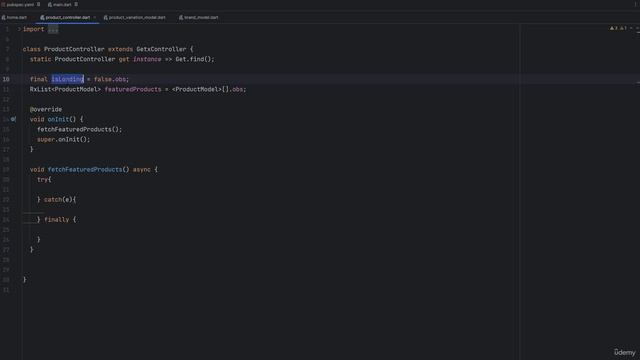Click line number 10 in the gutter
Screen dimensions: 640x360
click(6, 79)
